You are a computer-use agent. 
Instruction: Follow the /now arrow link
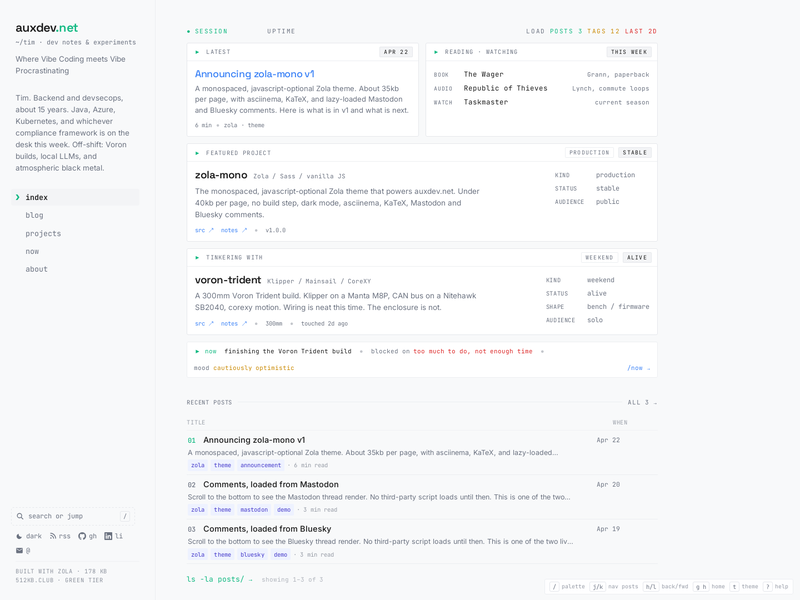pos(639,368)
